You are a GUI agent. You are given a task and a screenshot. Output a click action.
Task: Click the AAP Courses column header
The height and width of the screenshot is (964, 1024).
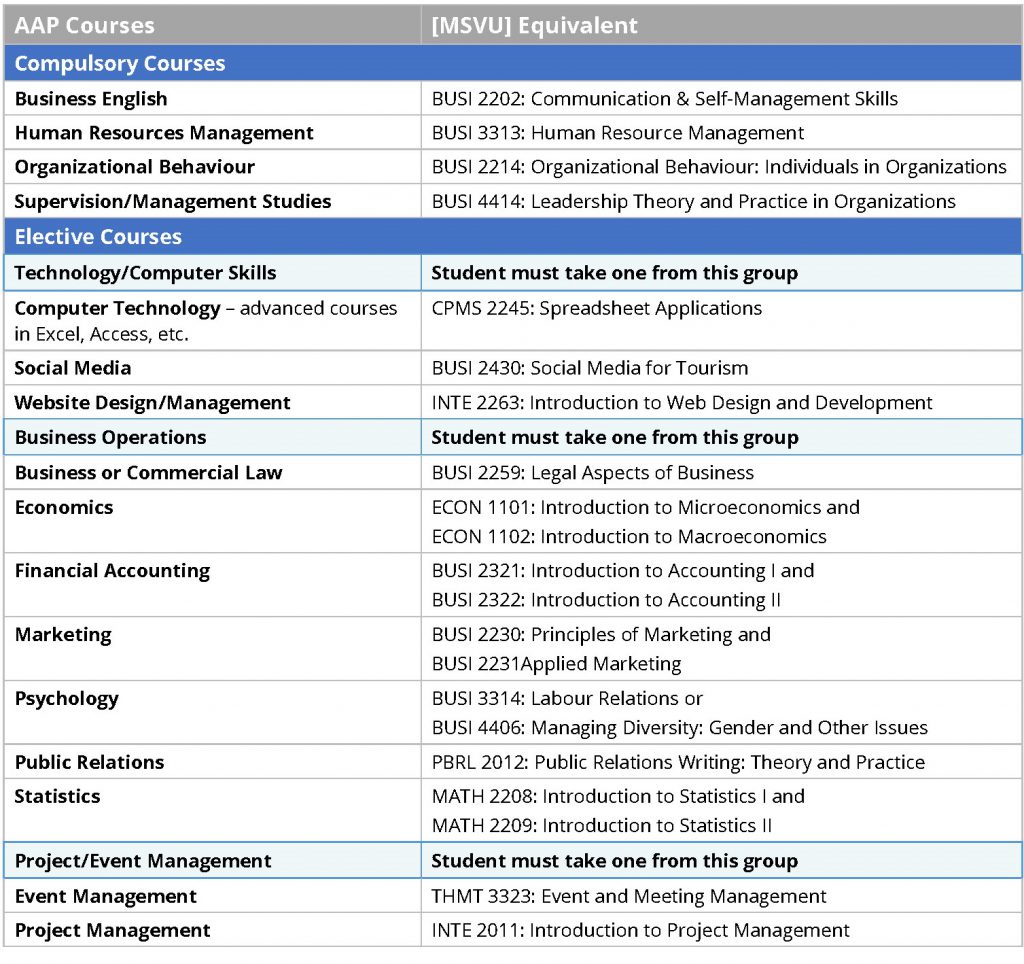[85, 25]
